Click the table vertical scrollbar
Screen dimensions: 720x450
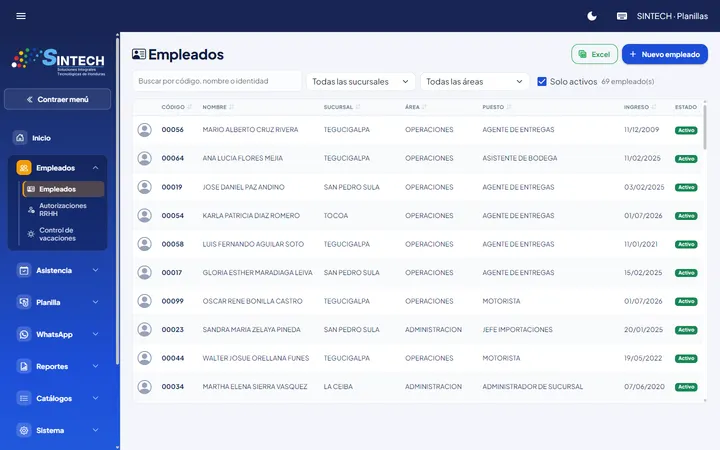[x=705, y=126]
